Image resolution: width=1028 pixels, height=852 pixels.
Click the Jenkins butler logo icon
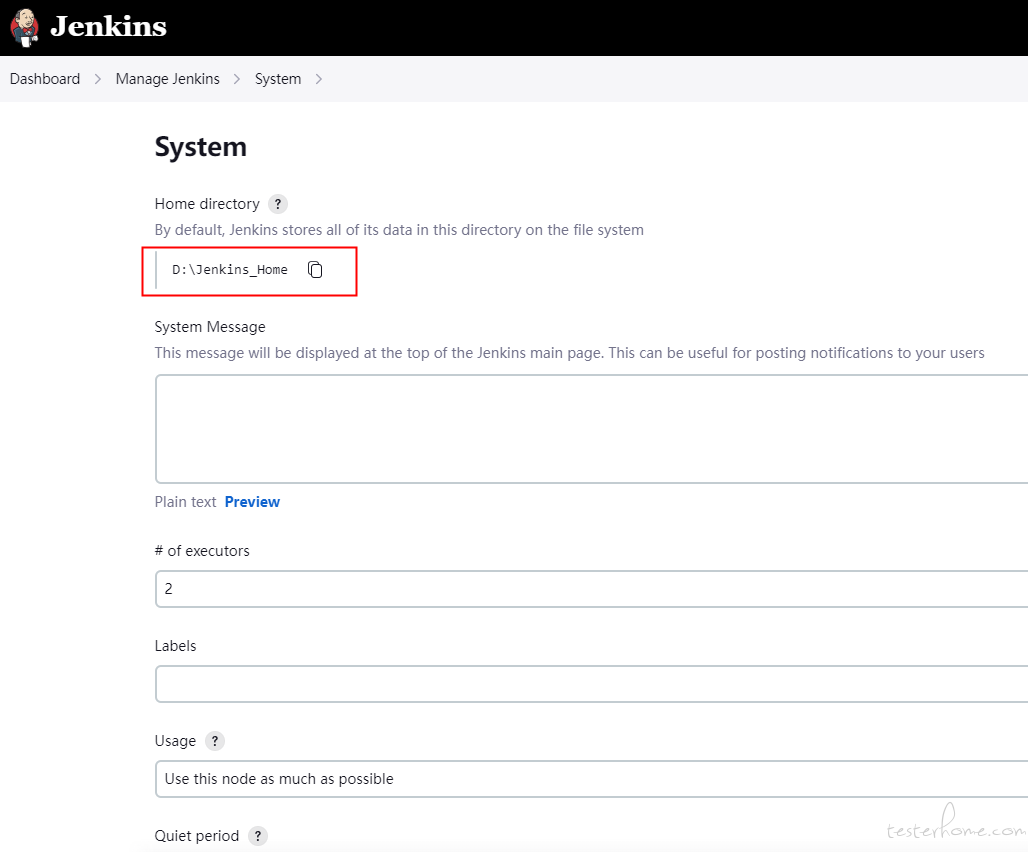click(25, 28)
